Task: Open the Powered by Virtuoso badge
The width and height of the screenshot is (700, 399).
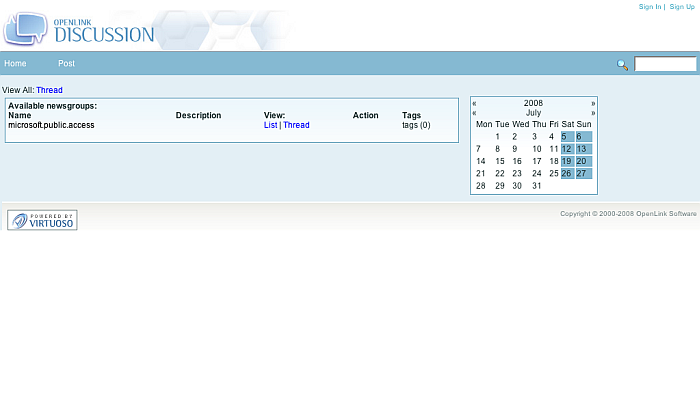Action: [42, 220]
